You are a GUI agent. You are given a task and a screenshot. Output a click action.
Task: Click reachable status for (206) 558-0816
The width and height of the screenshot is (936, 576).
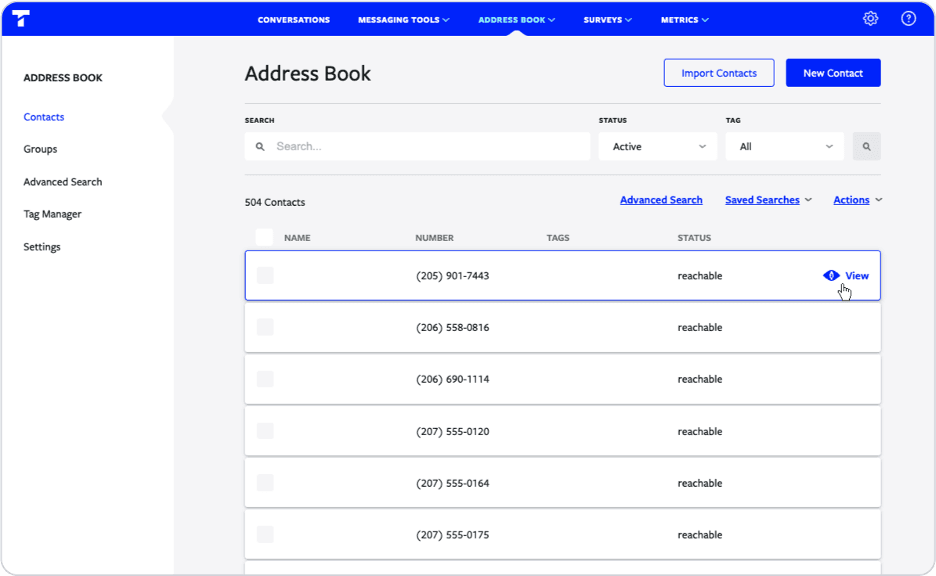pyautogui.click(x=700, y=327)
